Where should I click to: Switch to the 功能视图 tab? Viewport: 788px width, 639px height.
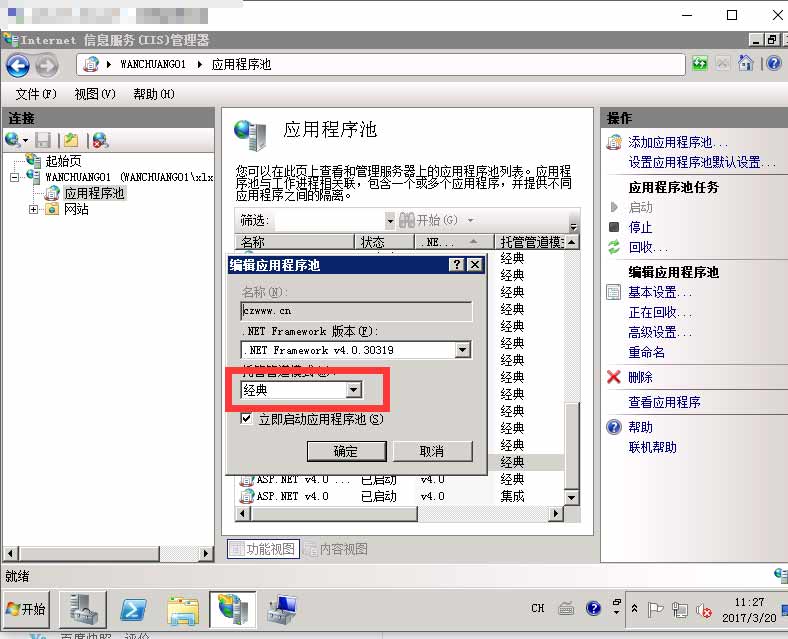[x=263, y=549]
